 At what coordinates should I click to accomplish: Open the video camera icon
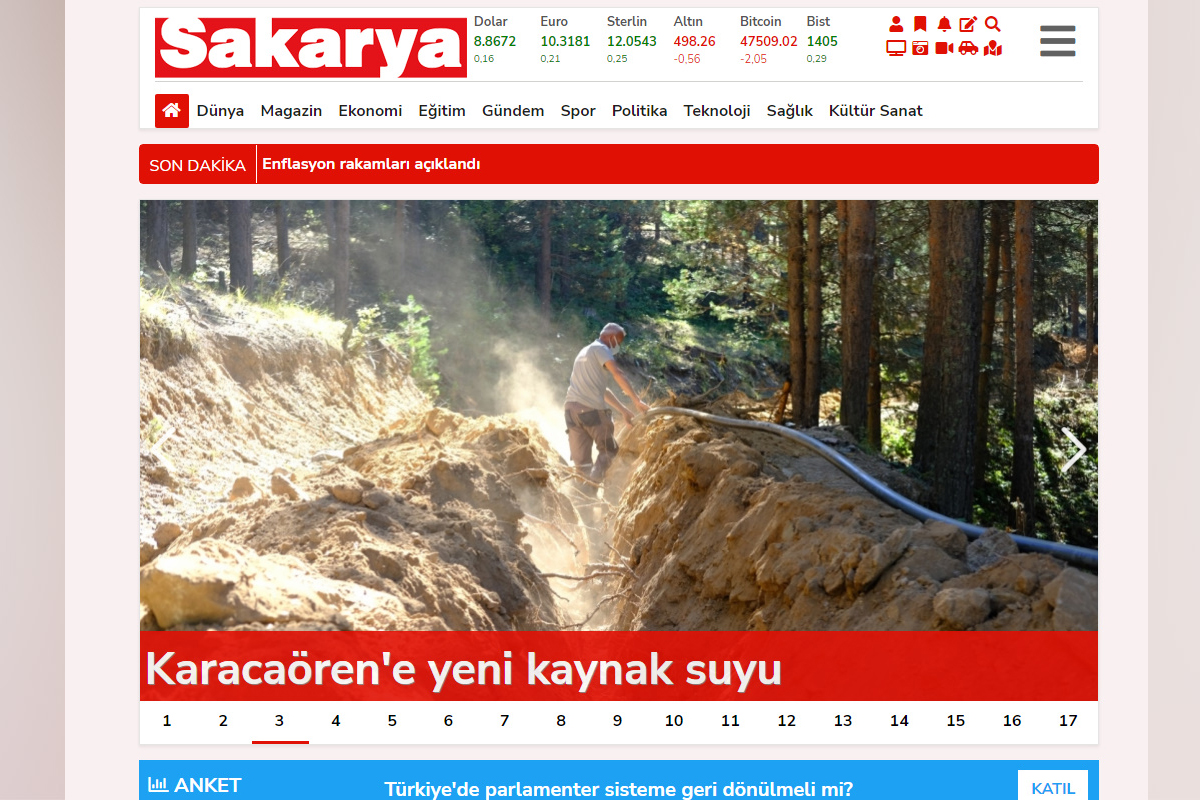coord(944,48)
